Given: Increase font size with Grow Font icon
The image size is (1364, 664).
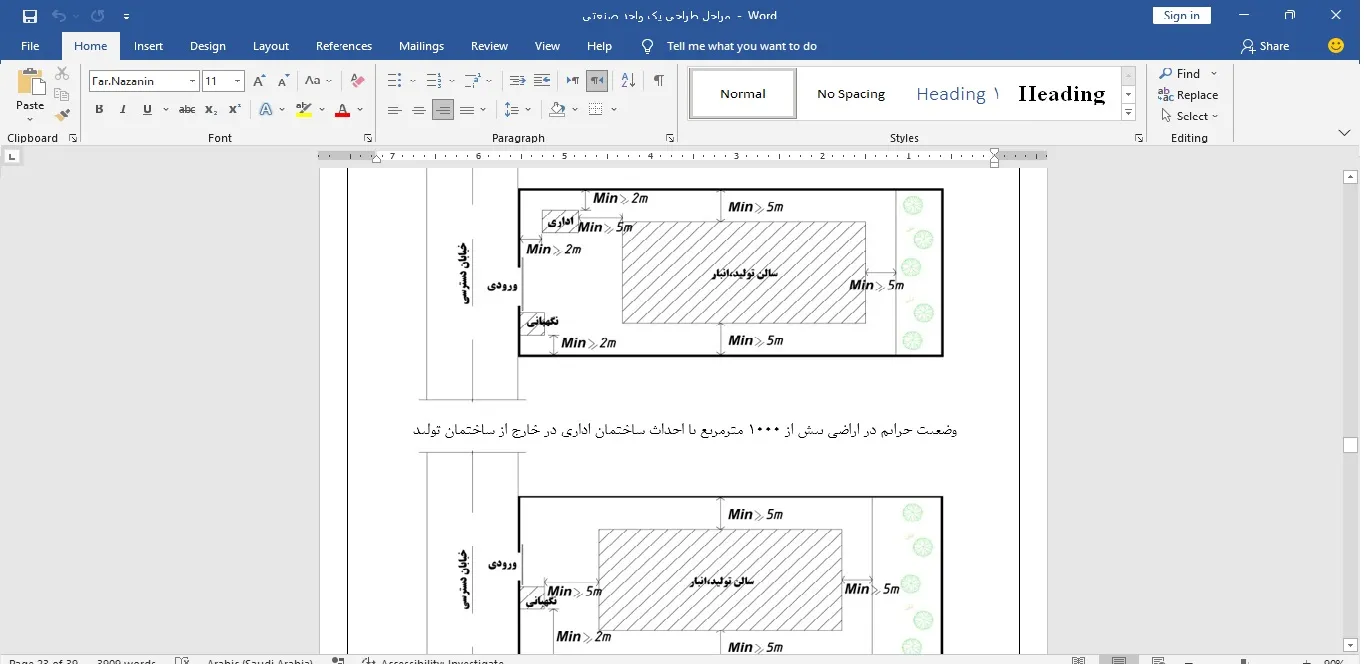Looking at the screenshot, I should (260, 81).
